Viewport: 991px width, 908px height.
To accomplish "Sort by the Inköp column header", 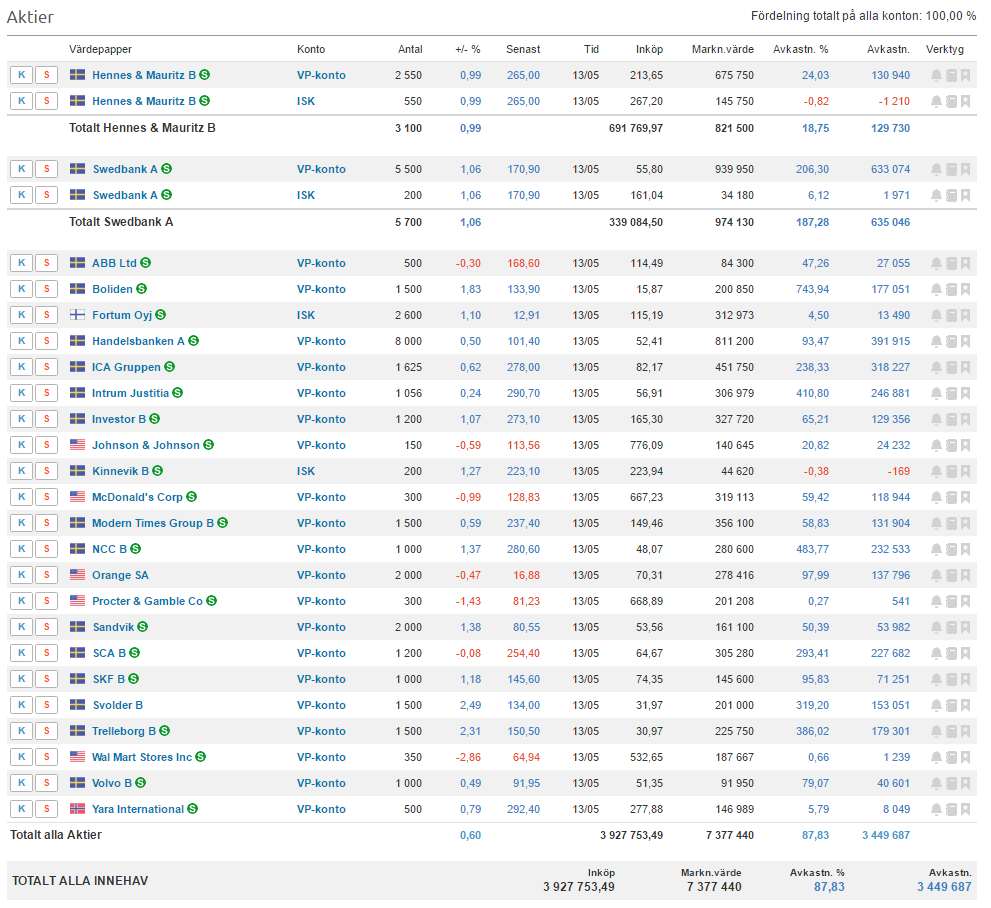I will [x=649, y=49].
